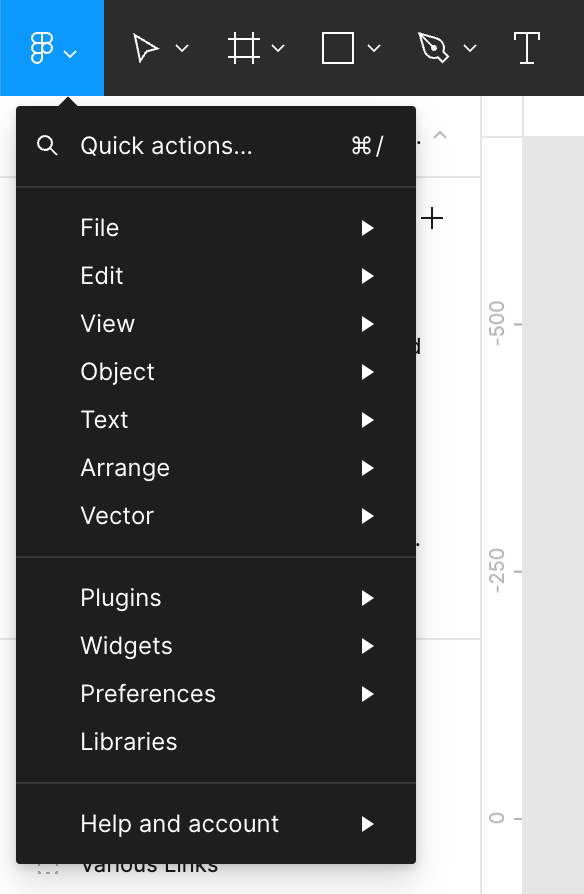Image resolution: width=584 pixels, height=894 pixels.
Task: Click the Quick actions search field
Action: click(x=200, y=145)
